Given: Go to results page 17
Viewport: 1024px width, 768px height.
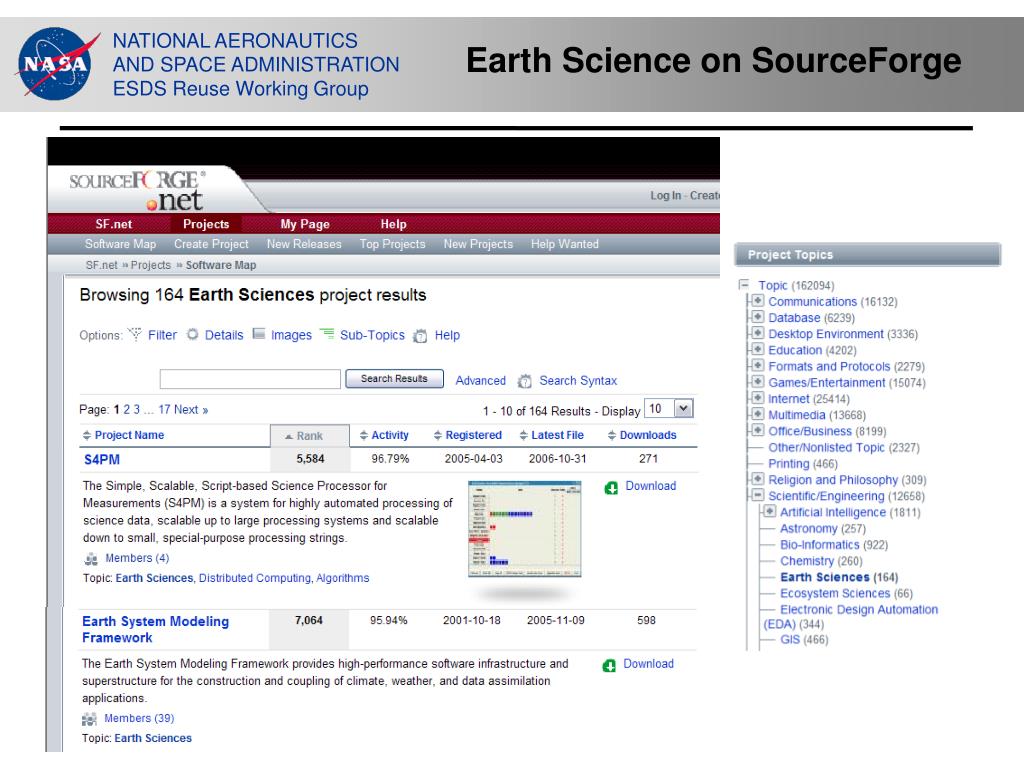Looking at the screenshot, I should point(164,409).
